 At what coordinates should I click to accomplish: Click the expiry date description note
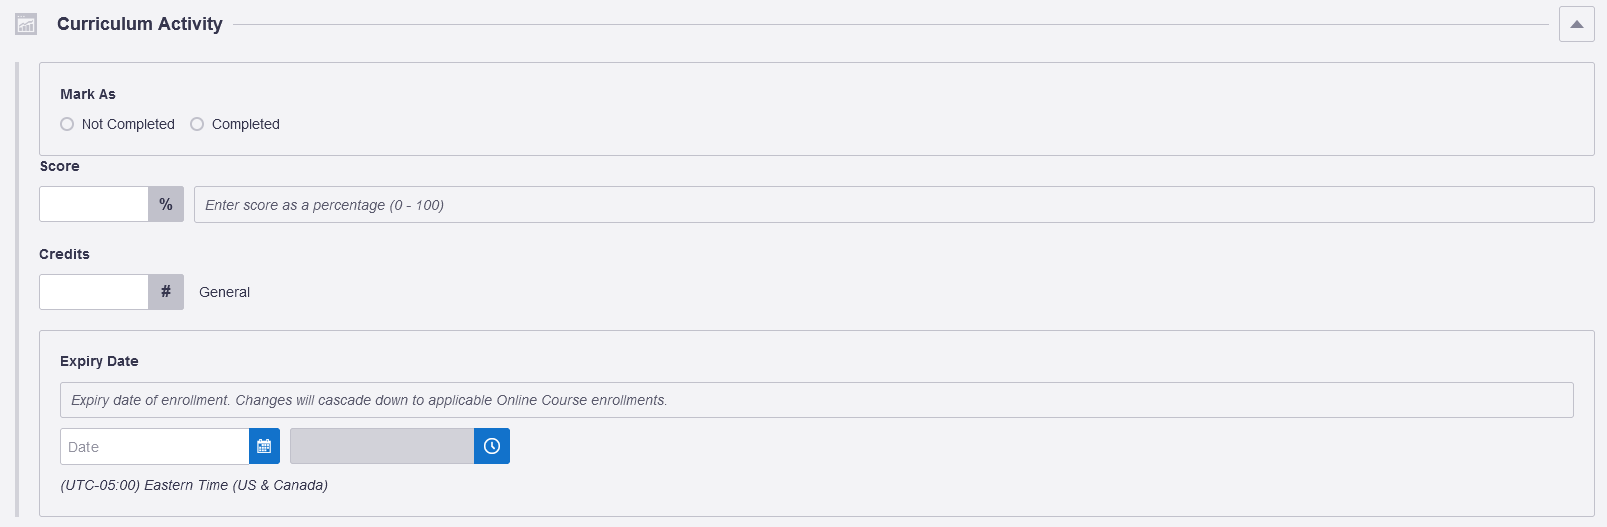[x=369, y=400]
